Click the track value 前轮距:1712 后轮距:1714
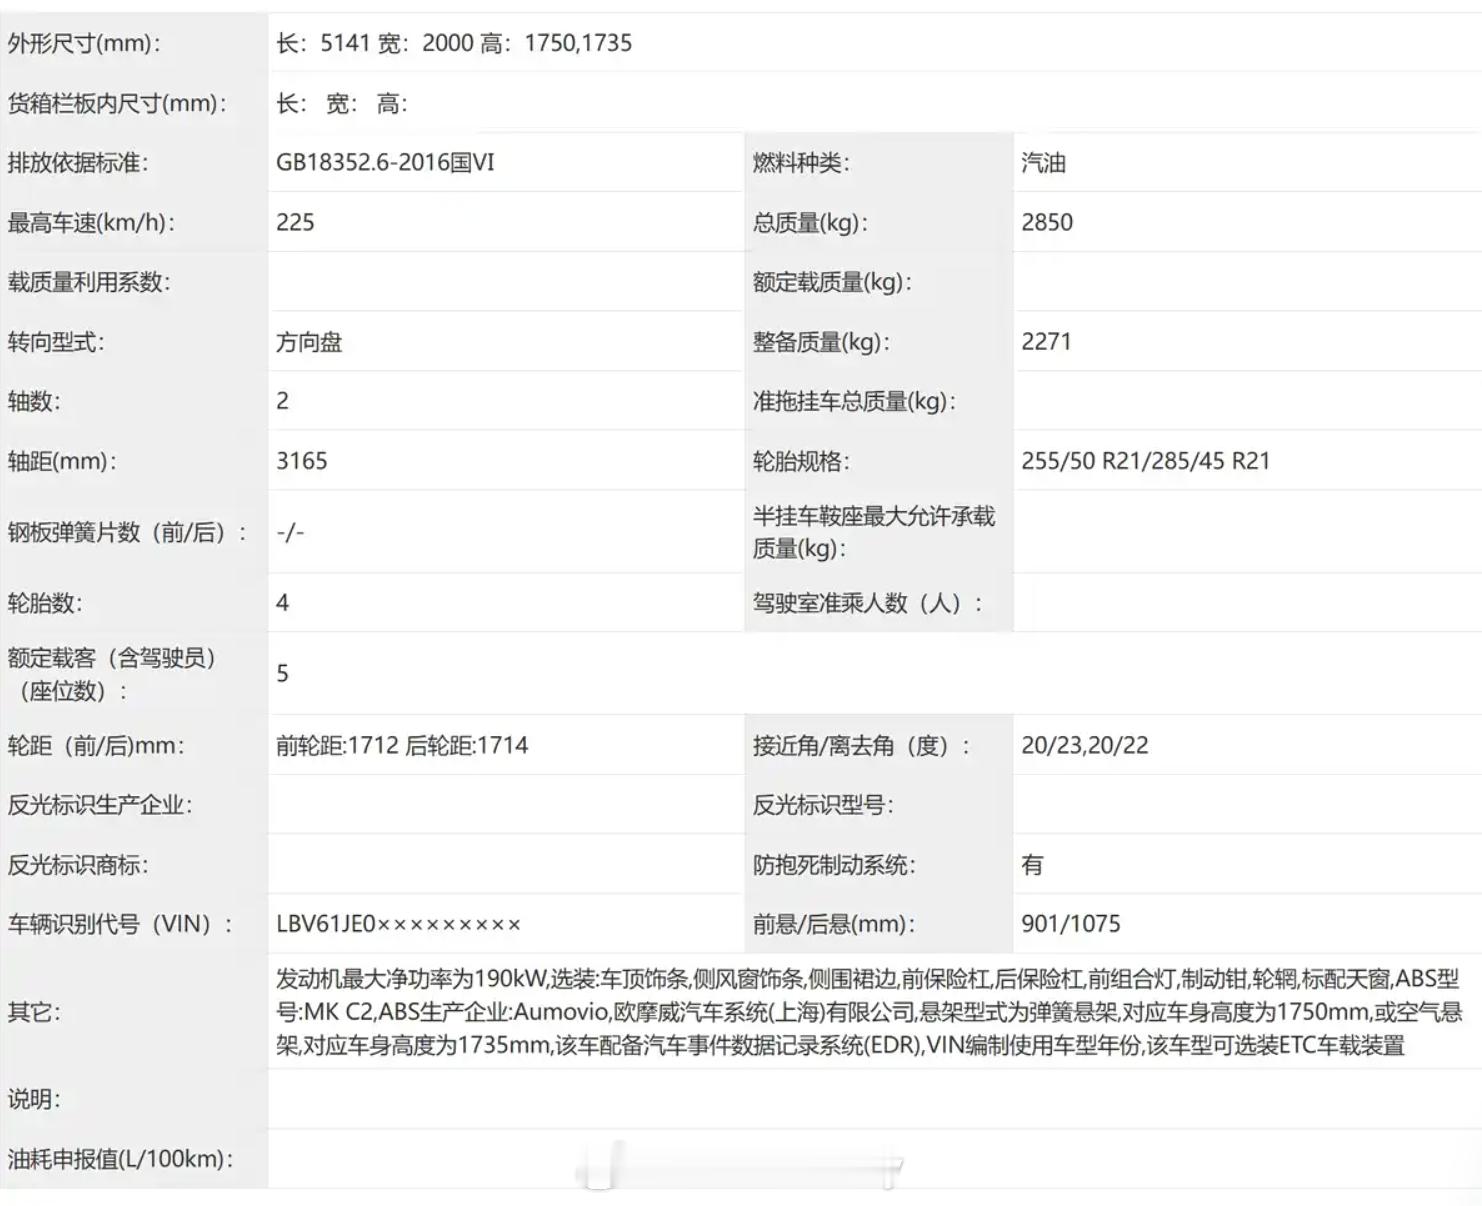 [402, 745]
